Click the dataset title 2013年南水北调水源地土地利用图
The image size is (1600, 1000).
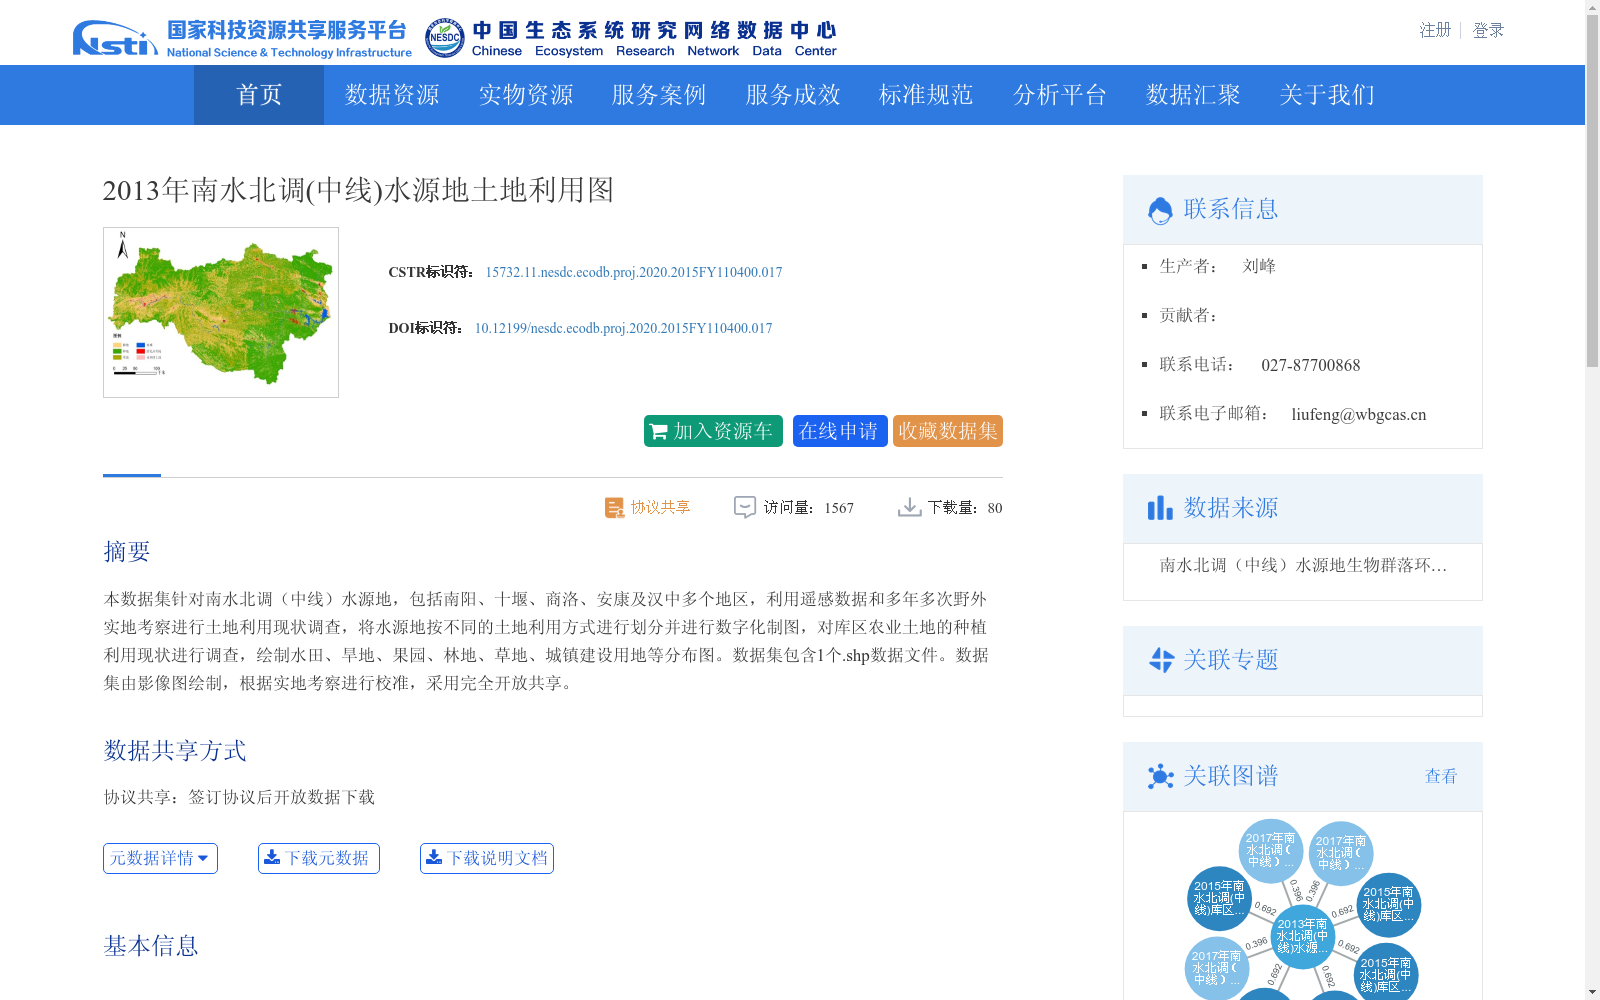(x=358, y=190)
